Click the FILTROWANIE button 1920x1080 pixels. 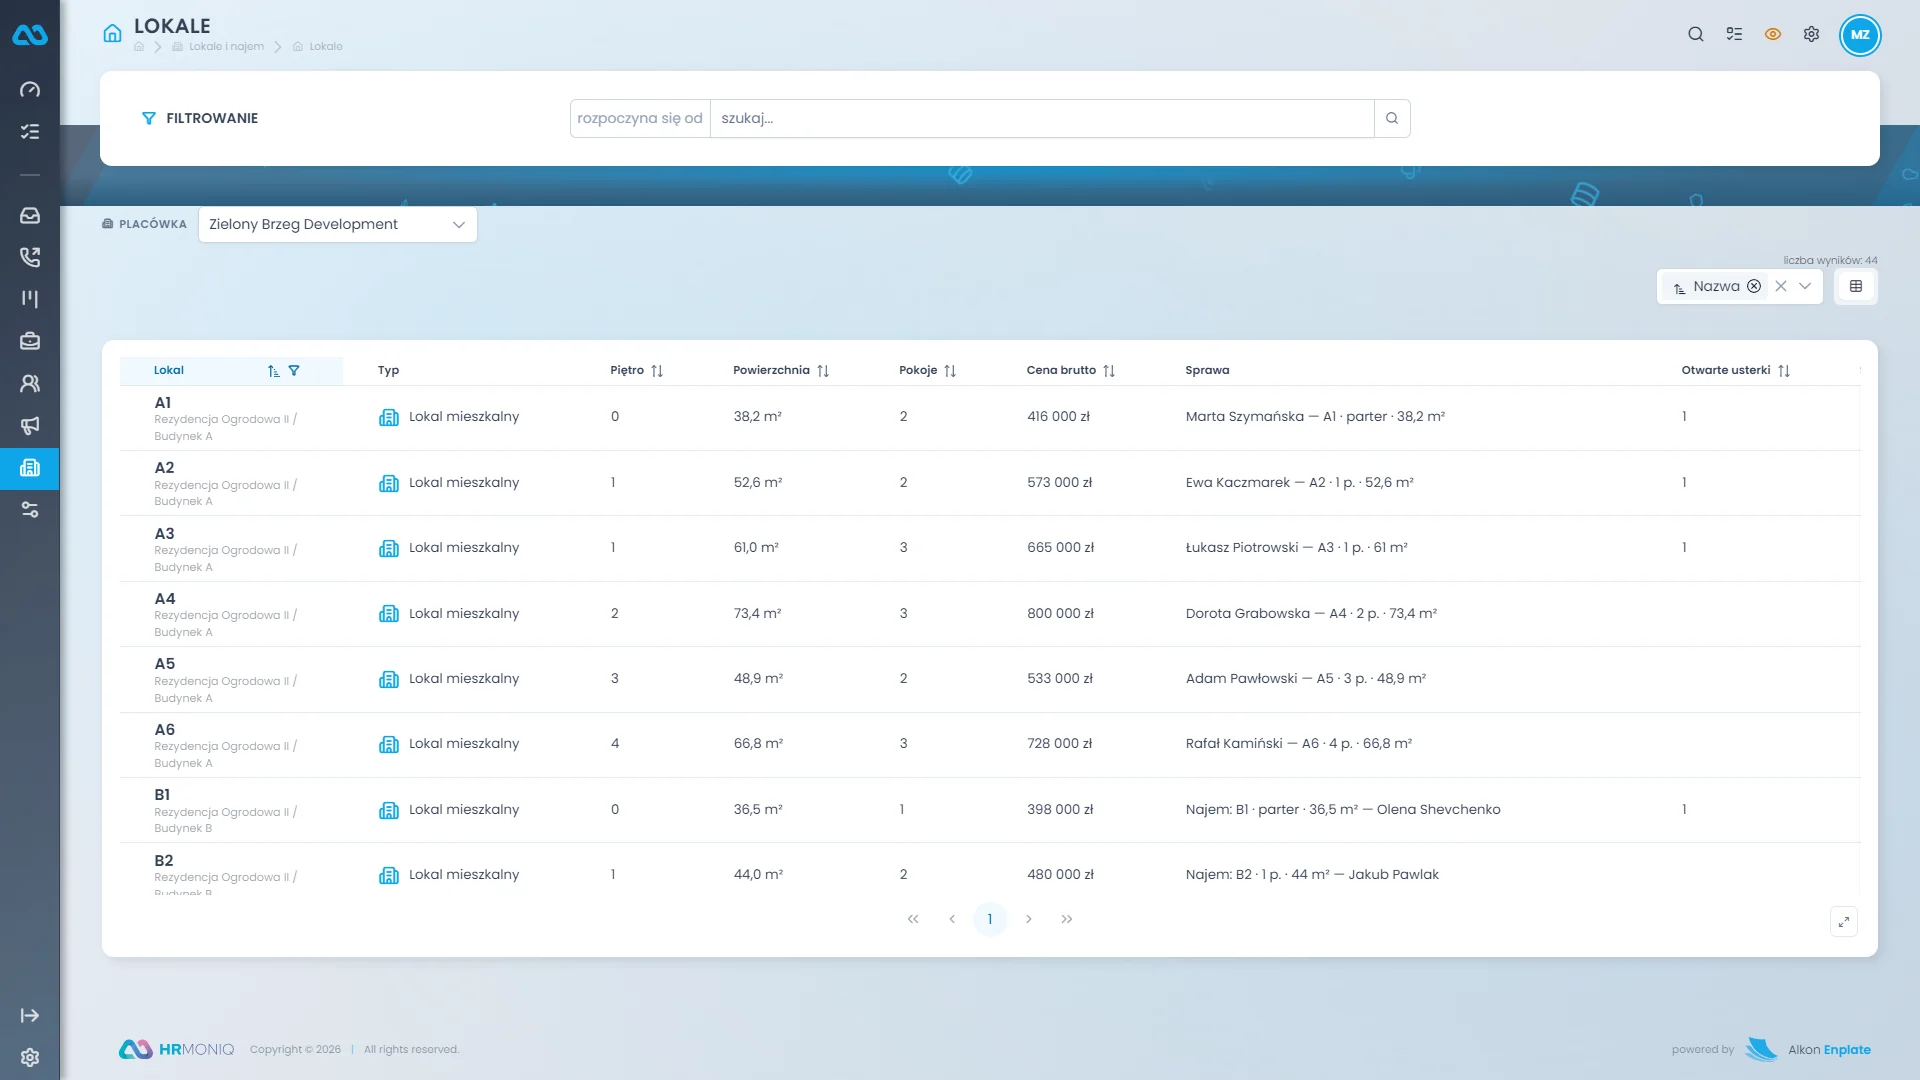200,118
